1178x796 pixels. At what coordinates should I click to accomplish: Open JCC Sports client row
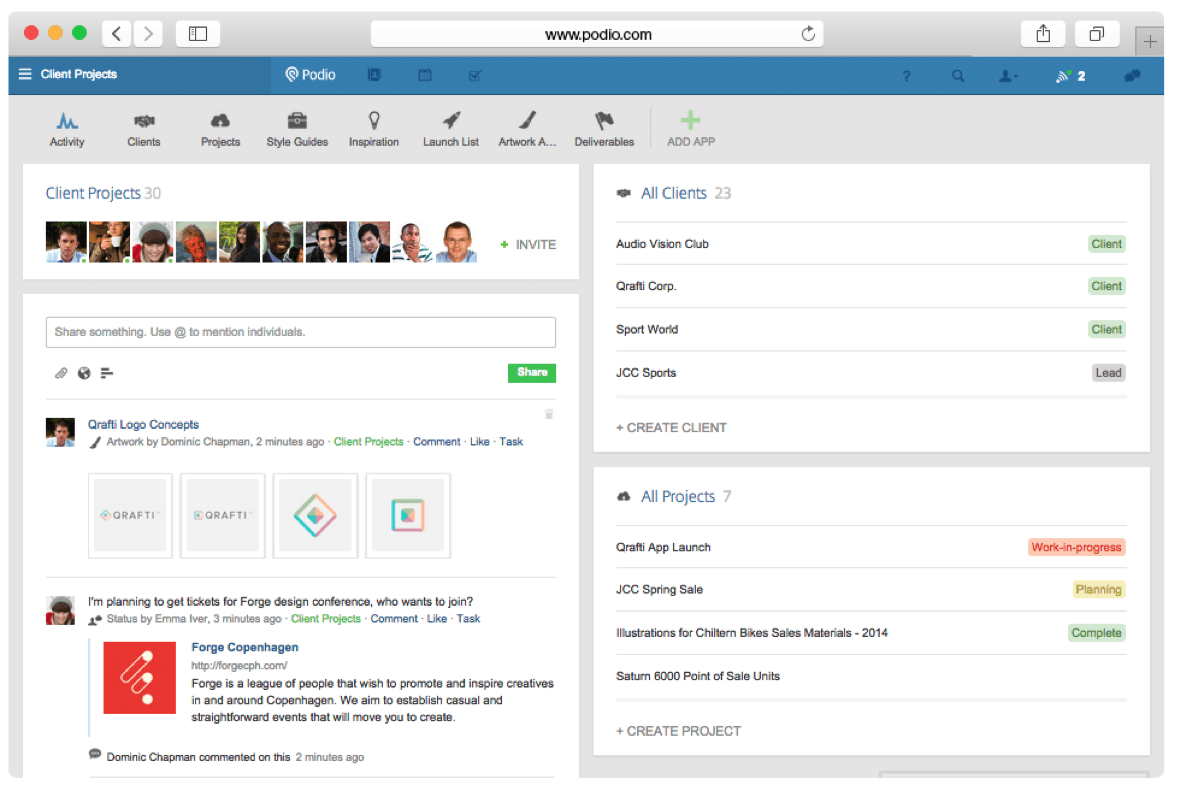871,373
